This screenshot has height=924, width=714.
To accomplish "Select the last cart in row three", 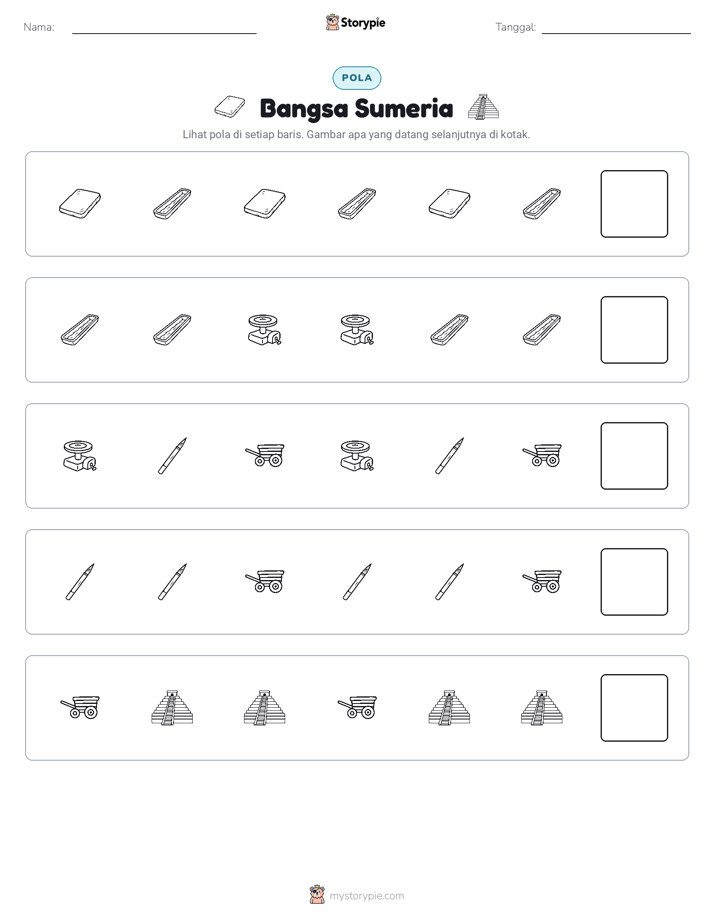I will 542,456.
